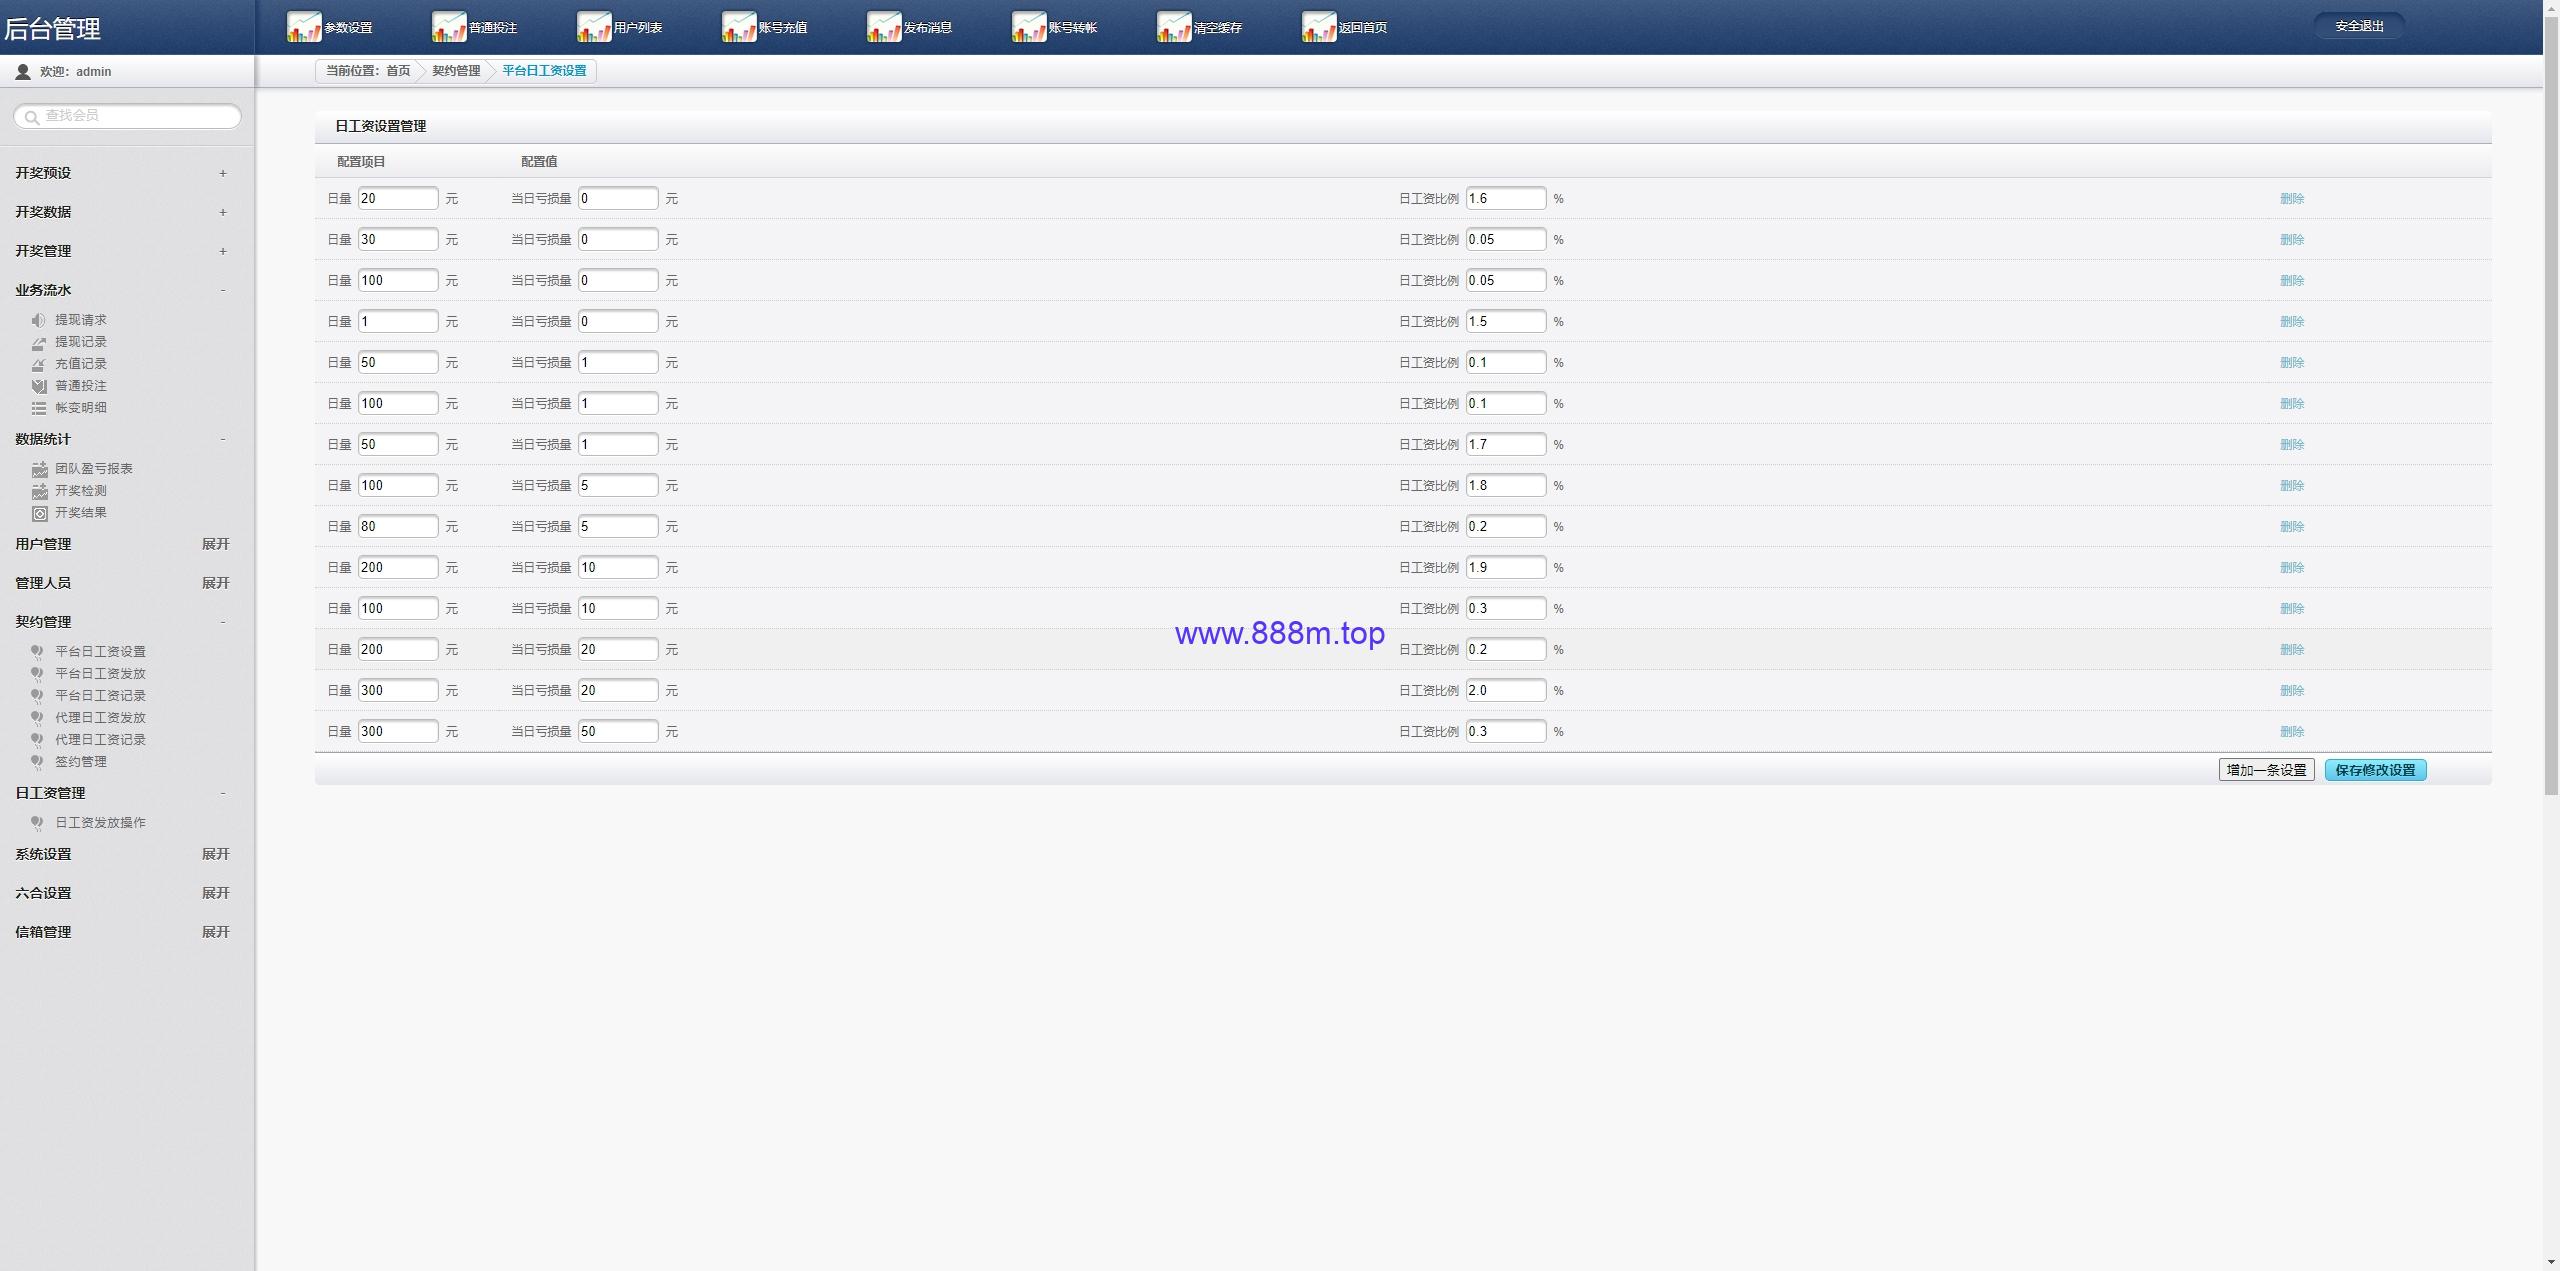Open 平台日工资设置 in the sidebar
This screenshot has height=1271, width=2560.
point(100,652)
